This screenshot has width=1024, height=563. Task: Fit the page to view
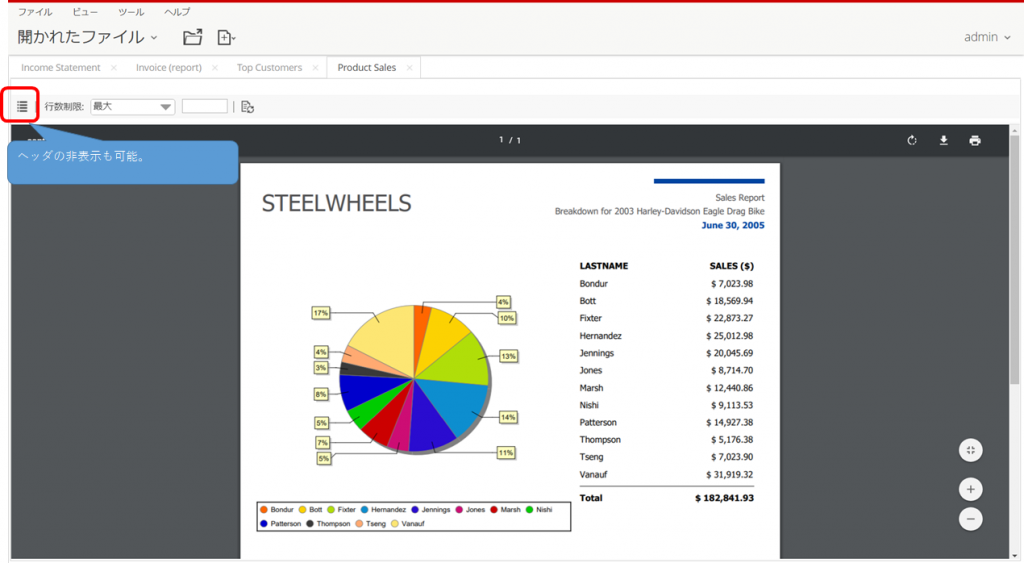(970, 450)
